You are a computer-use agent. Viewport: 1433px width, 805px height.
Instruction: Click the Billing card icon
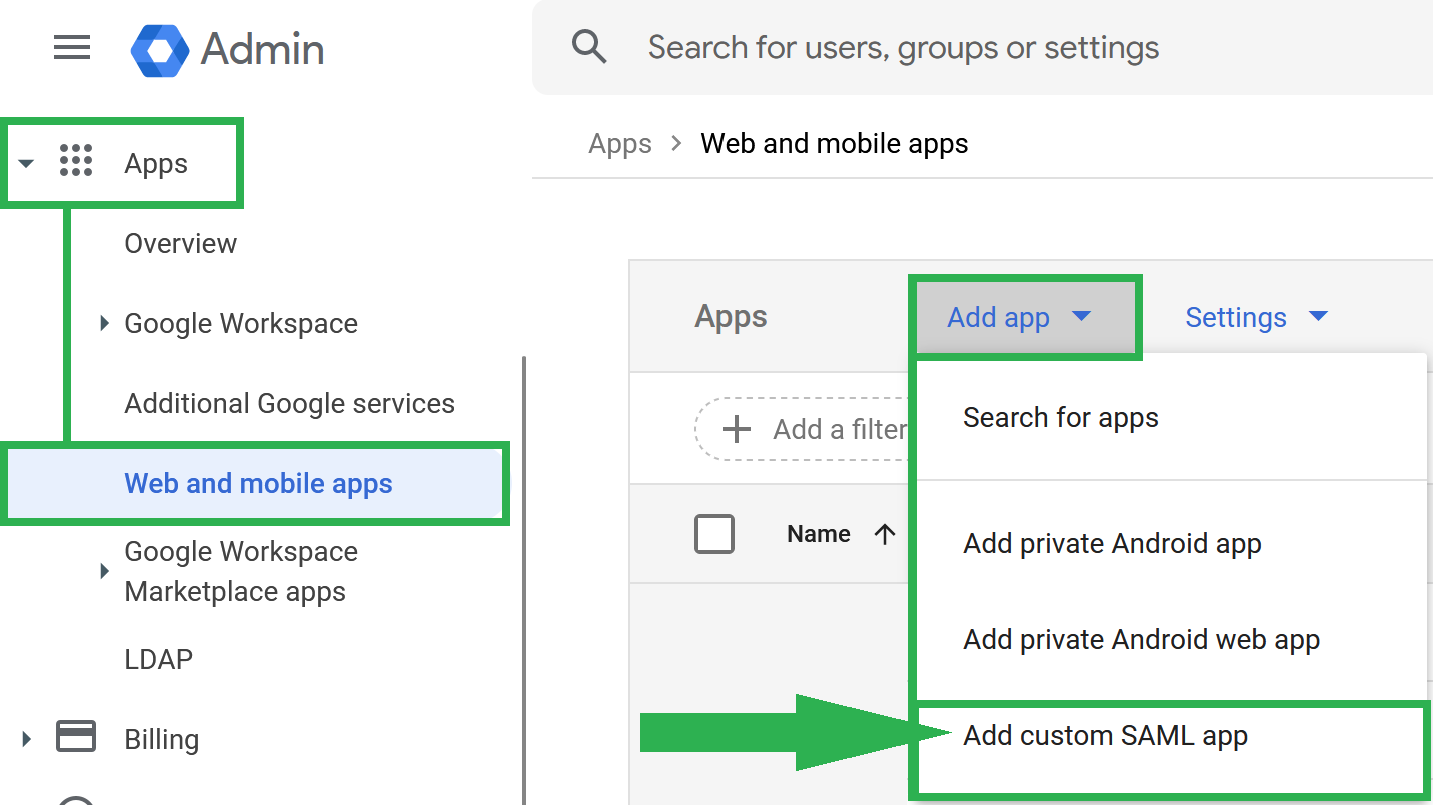coord(76,736)
